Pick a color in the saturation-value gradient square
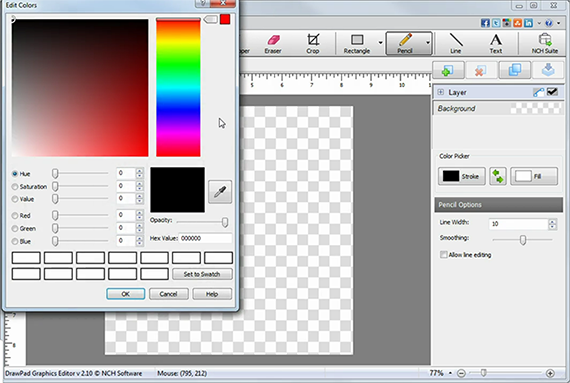The height and width of the screenshot is (383, 570). point(80,88)
